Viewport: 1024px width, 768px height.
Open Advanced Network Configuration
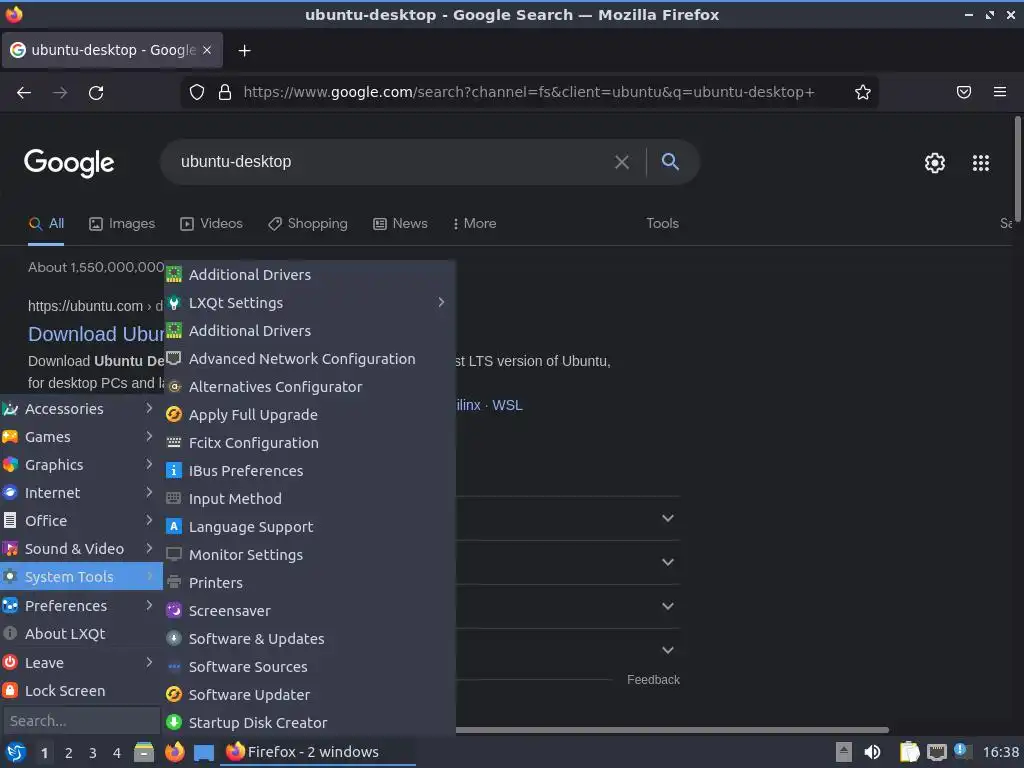pyautogui.click(x=310, y=359)
